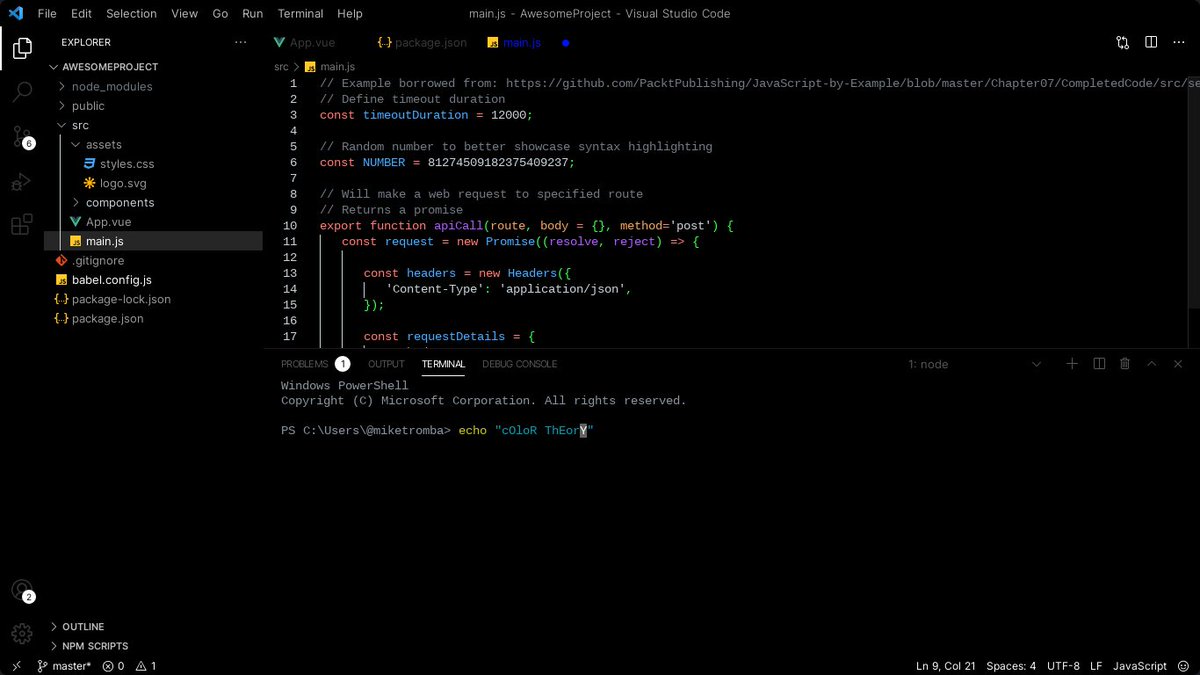Click the master* git branch indicator
Viewport: 1200px width, 675px height.
click(64, 666)
